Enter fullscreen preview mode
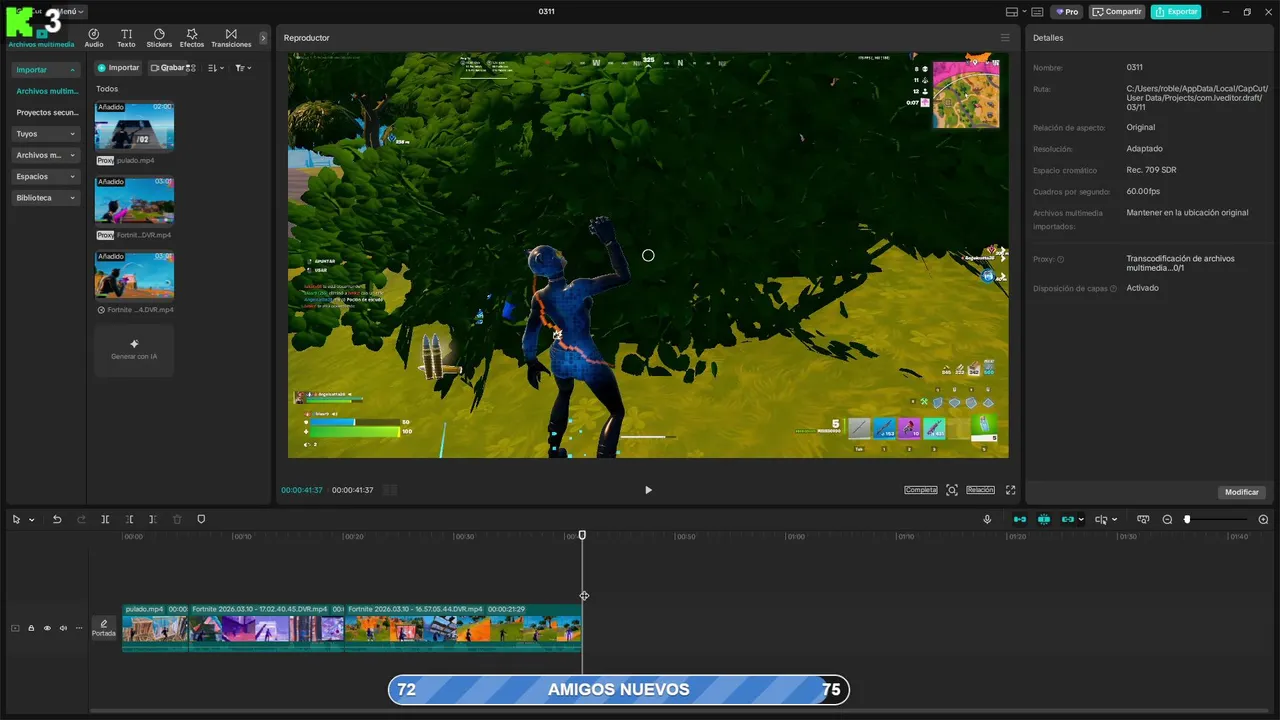Screen dimensions: 1280x720 [x=1011, y=490]
